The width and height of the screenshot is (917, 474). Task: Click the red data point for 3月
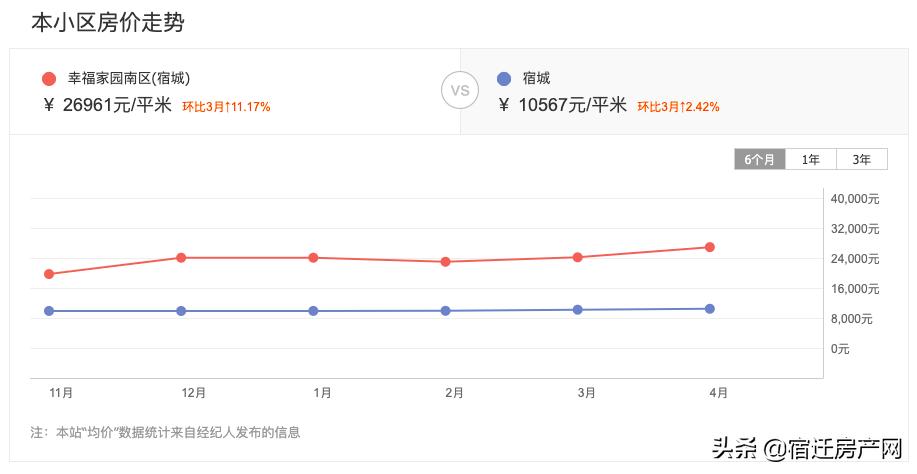click(577, 257)
